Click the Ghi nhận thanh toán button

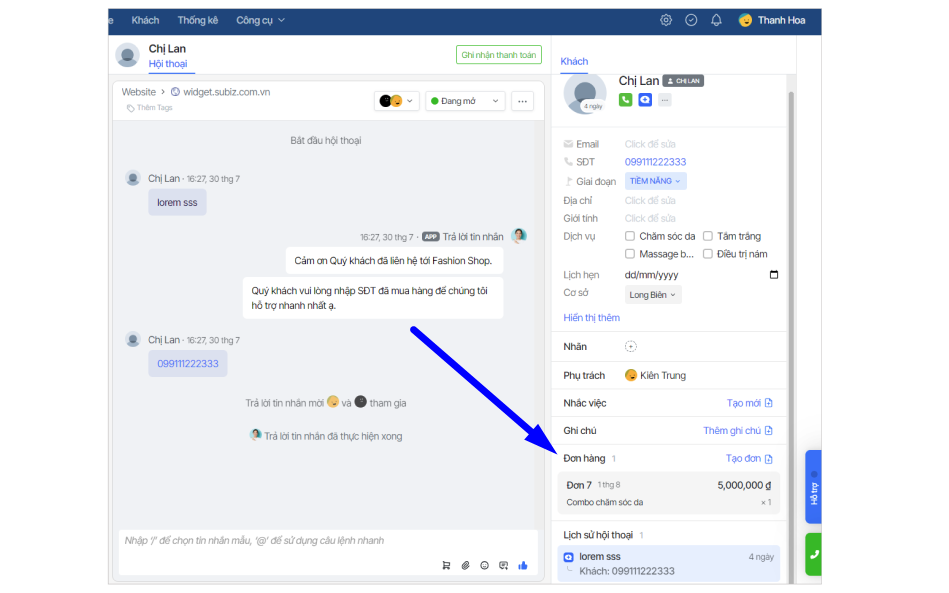click(x=498, y=55)
